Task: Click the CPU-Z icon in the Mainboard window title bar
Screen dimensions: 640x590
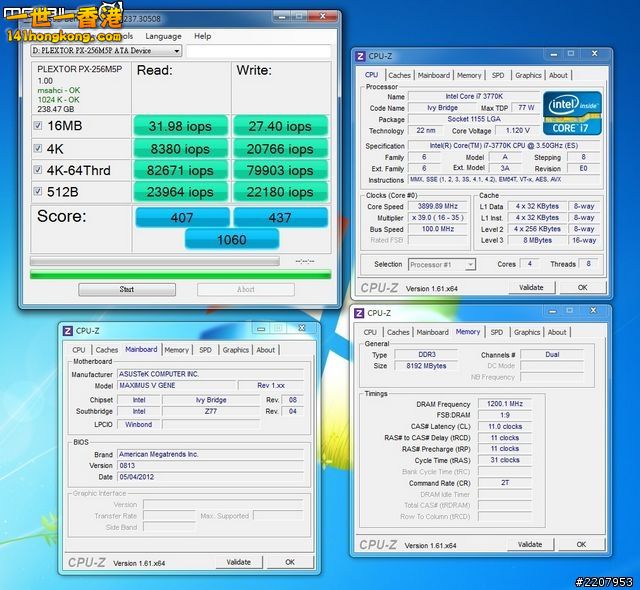Action: [x=67, y=331]
